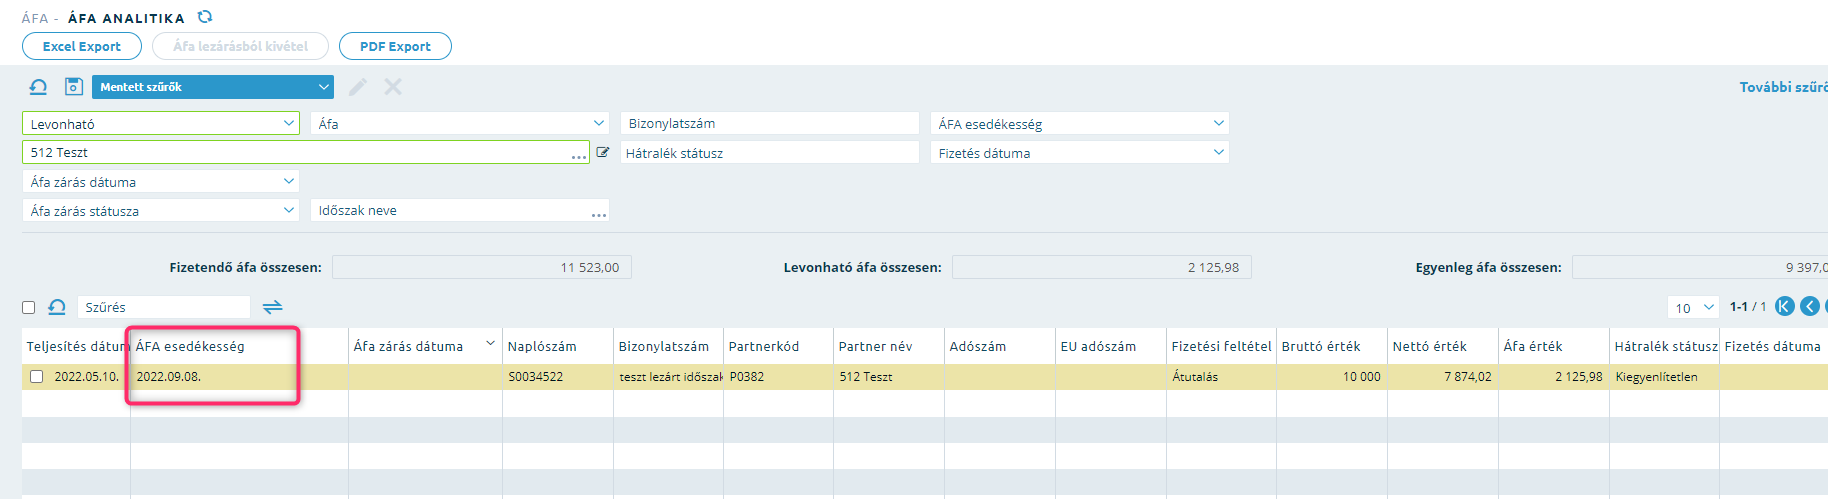Screen dimensions: 1828x499
Task: Click the edit saved filter pencil icon
Action: [x=358, y=87]
